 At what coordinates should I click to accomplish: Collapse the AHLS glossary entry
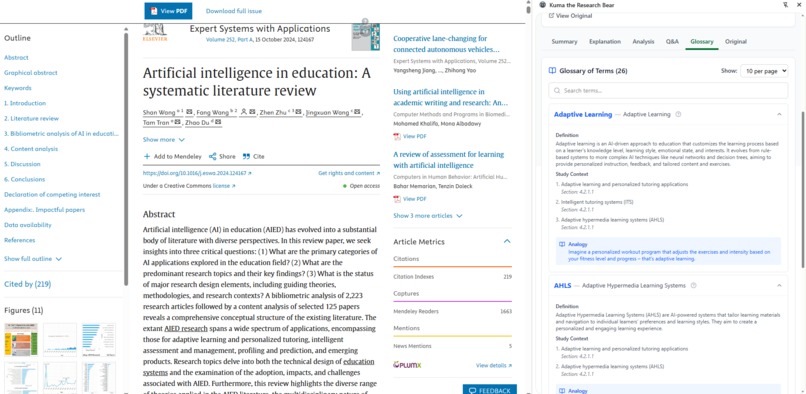click(x=779, y=285)
